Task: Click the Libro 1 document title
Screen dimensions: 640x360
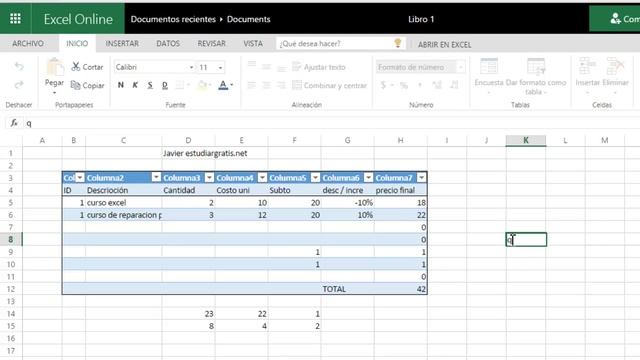Action: pyautogui.click(x=421, y=19)
